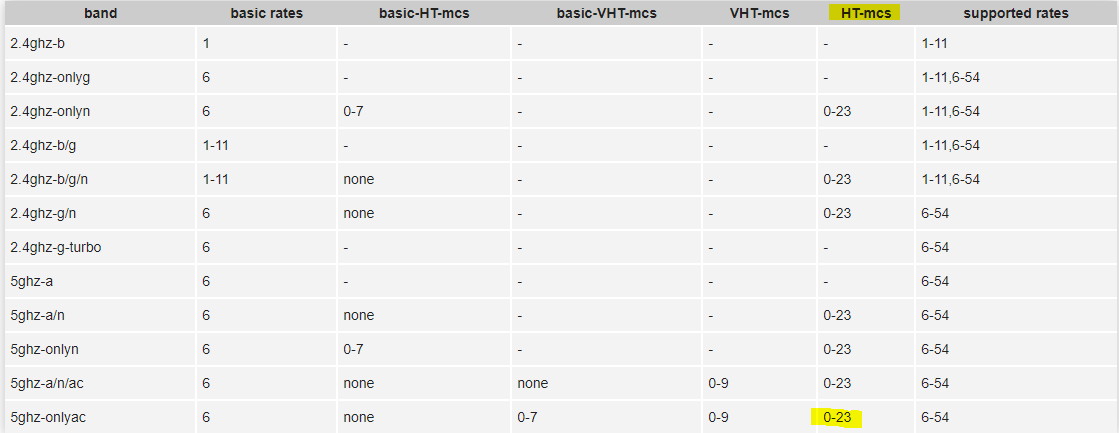Click the "basic rates" column header
This screenshot has height=433, width=1119.
(x=266, y=13)
